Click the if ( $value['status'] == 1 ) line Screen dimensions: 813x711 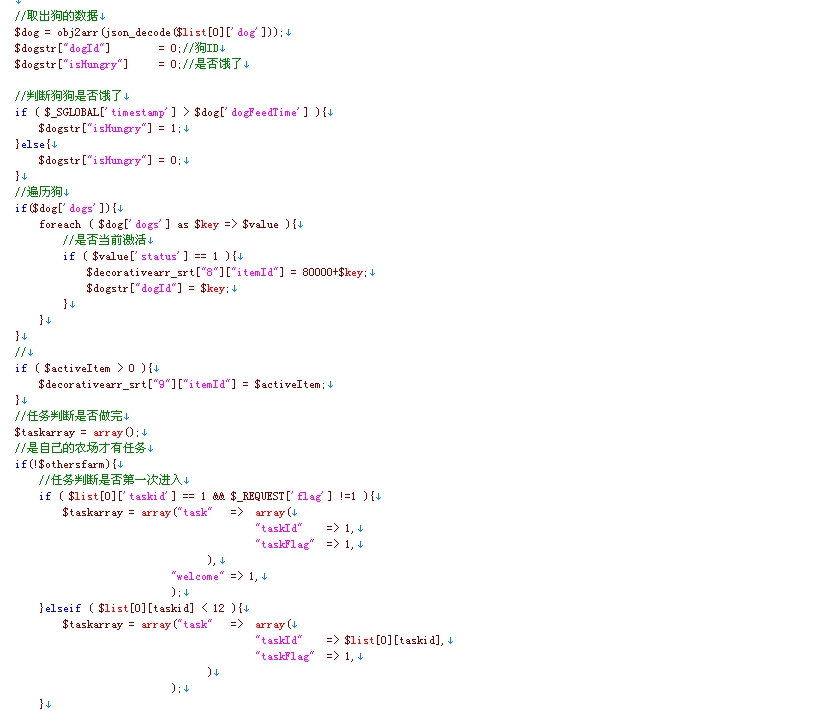153,256
